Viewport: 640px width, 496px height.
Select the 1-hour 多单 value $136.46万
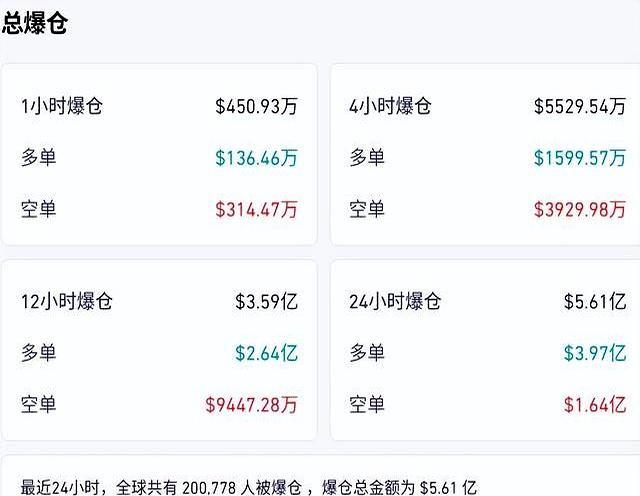[256, 158]
